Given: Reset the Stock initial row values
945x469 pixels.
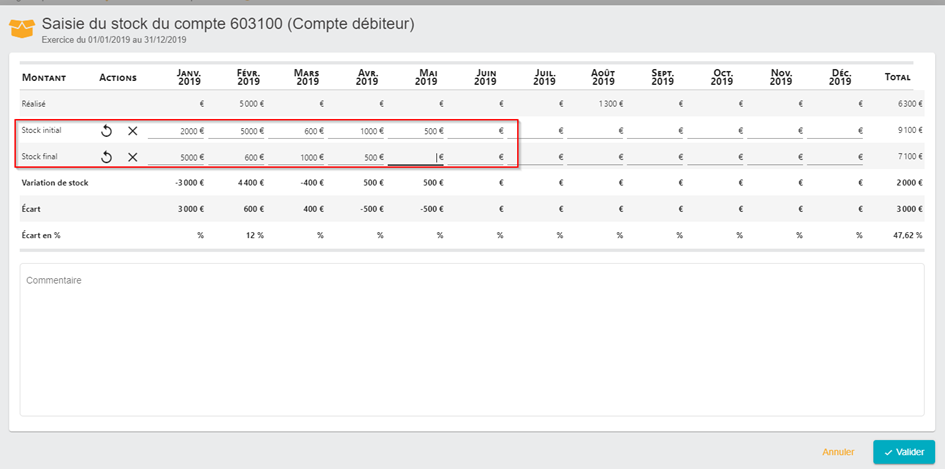Looking at the screenshot, I should (107, 130).
